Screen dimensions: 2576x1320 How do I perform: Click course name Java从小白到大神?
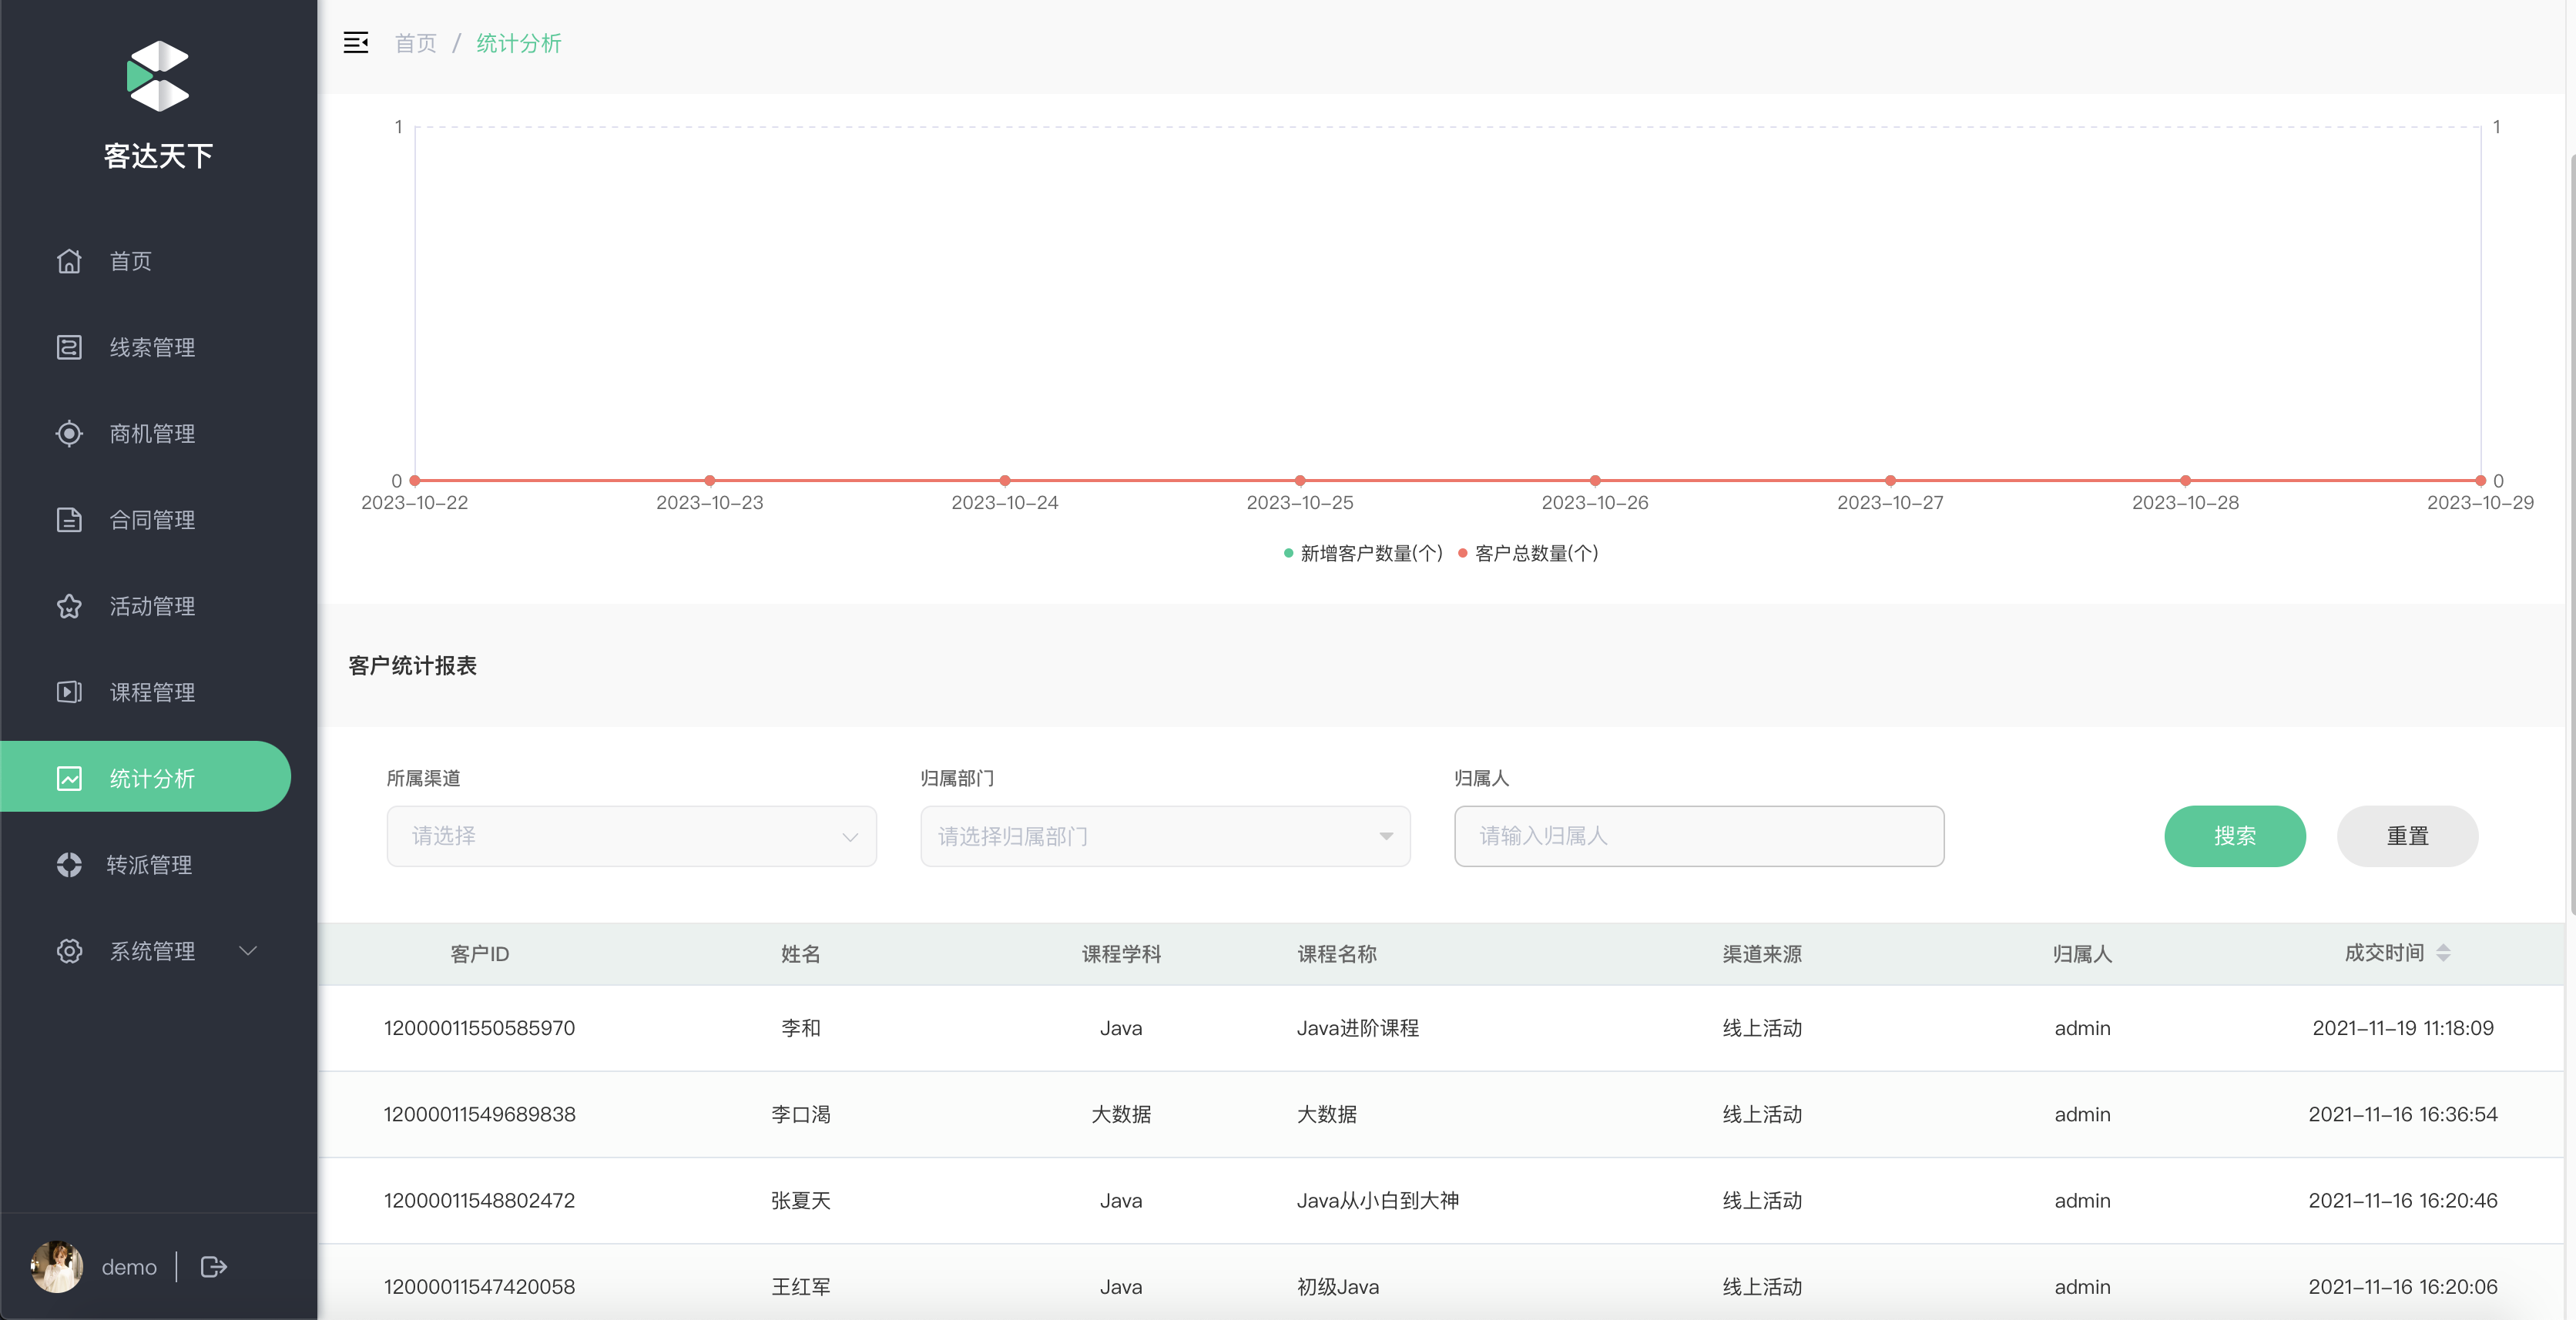click(1378, 1200)
